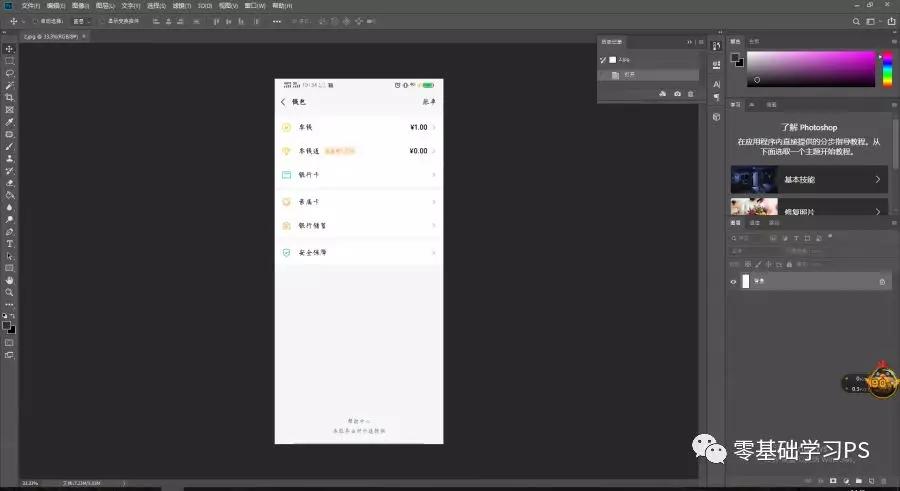Select the Eyedropper tool
The image size is (900, 491).
coord(9,122)
